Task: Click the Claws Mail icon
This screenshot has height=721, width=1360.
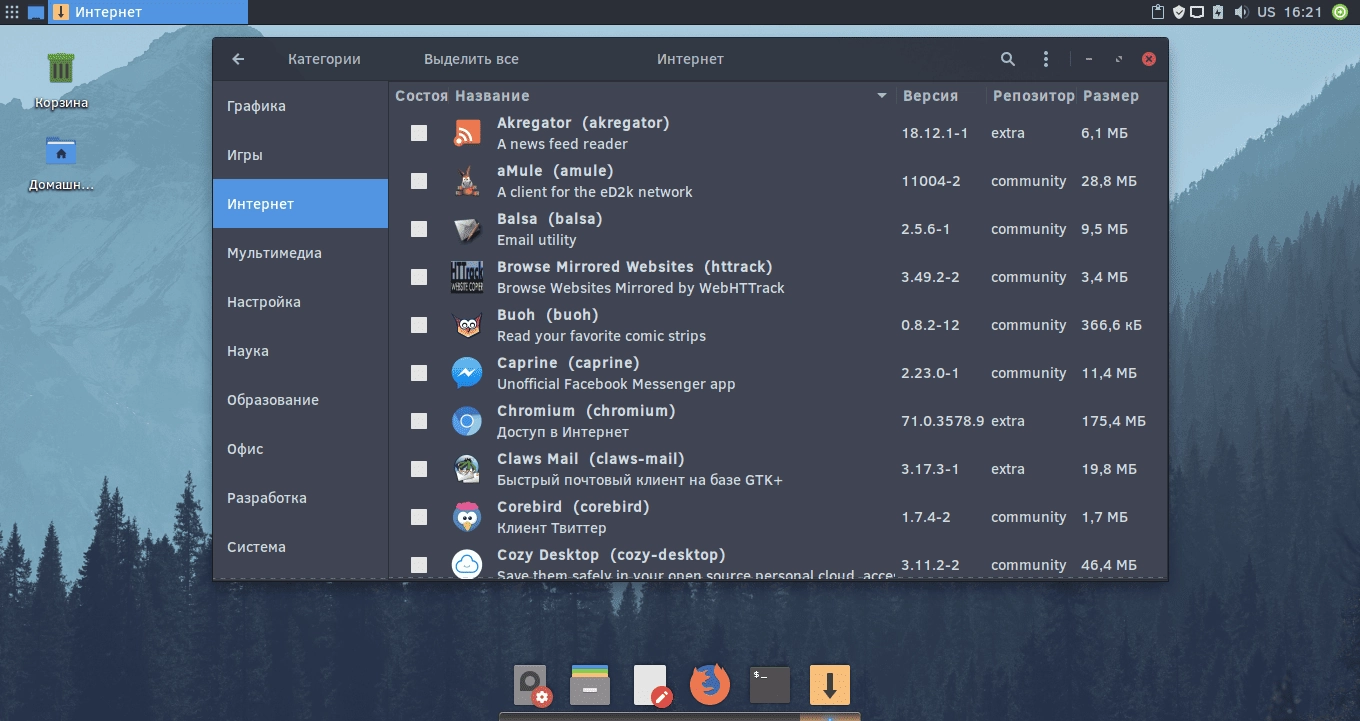Action: 467,468
